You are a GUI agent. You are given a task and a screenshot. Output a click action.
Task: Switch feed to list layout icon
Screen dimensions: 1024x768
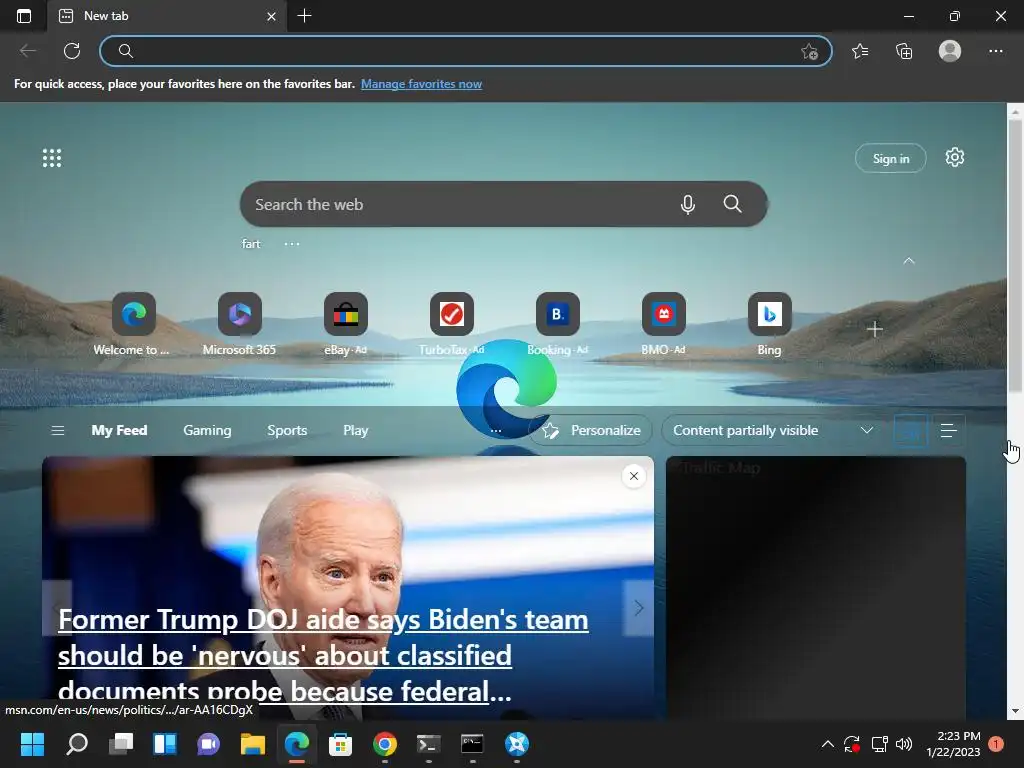[x=948, y=430]
